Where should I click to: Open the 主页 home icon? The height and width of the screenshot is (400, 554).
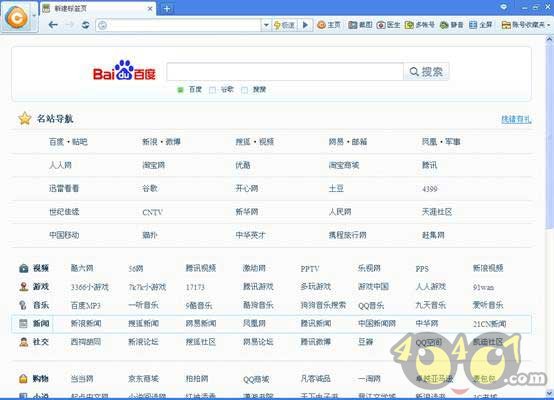pos(321,25)
